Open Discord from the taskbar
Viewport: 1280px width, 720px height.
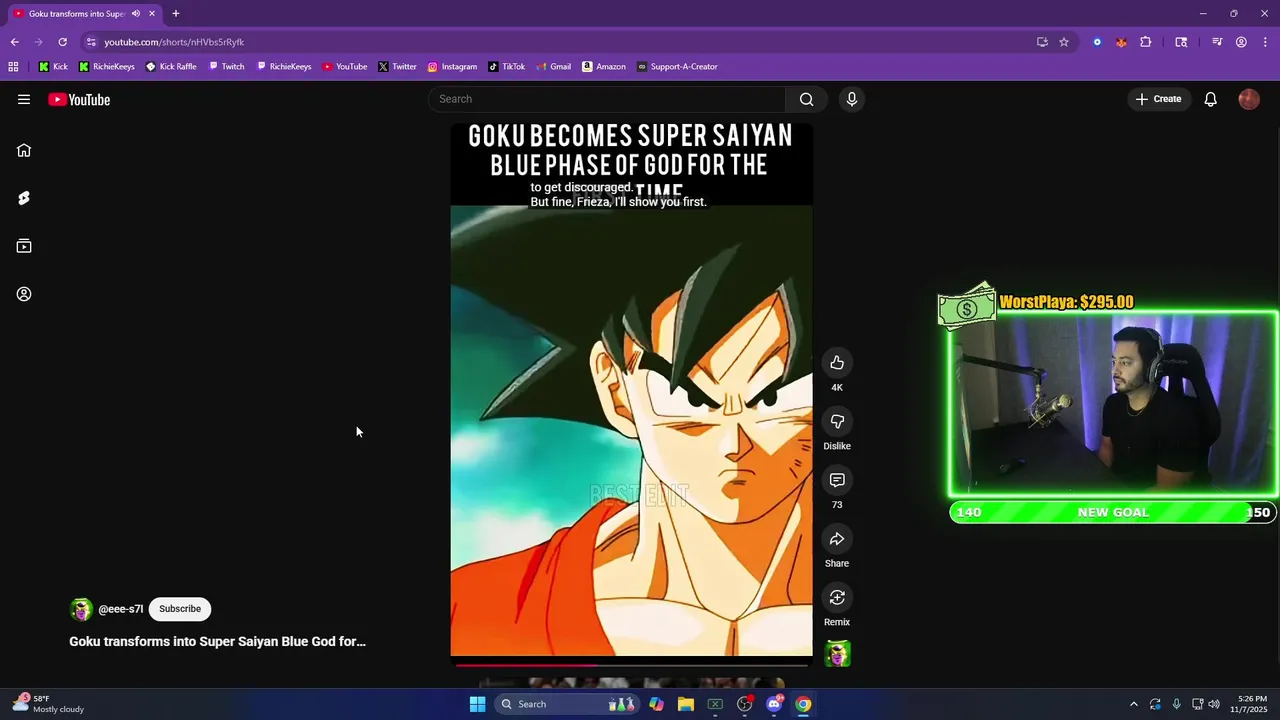774,704
